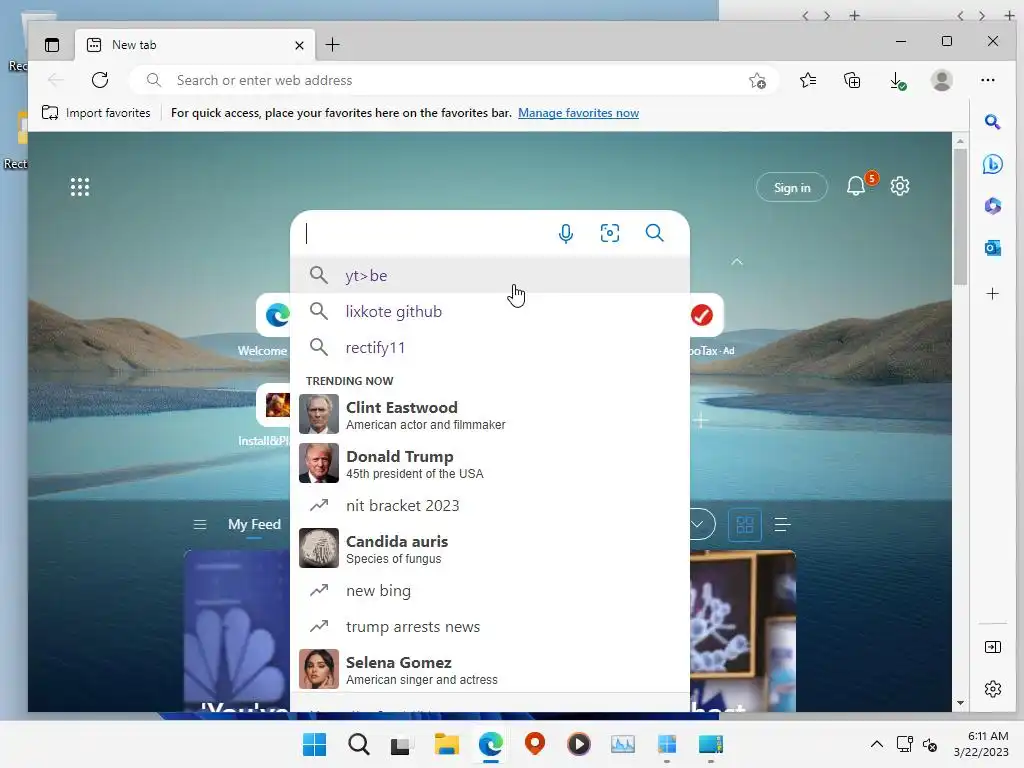1024x768 pixels.
Task: Select 'rectify11' search suggestion
Action: [x=490, y=347]
